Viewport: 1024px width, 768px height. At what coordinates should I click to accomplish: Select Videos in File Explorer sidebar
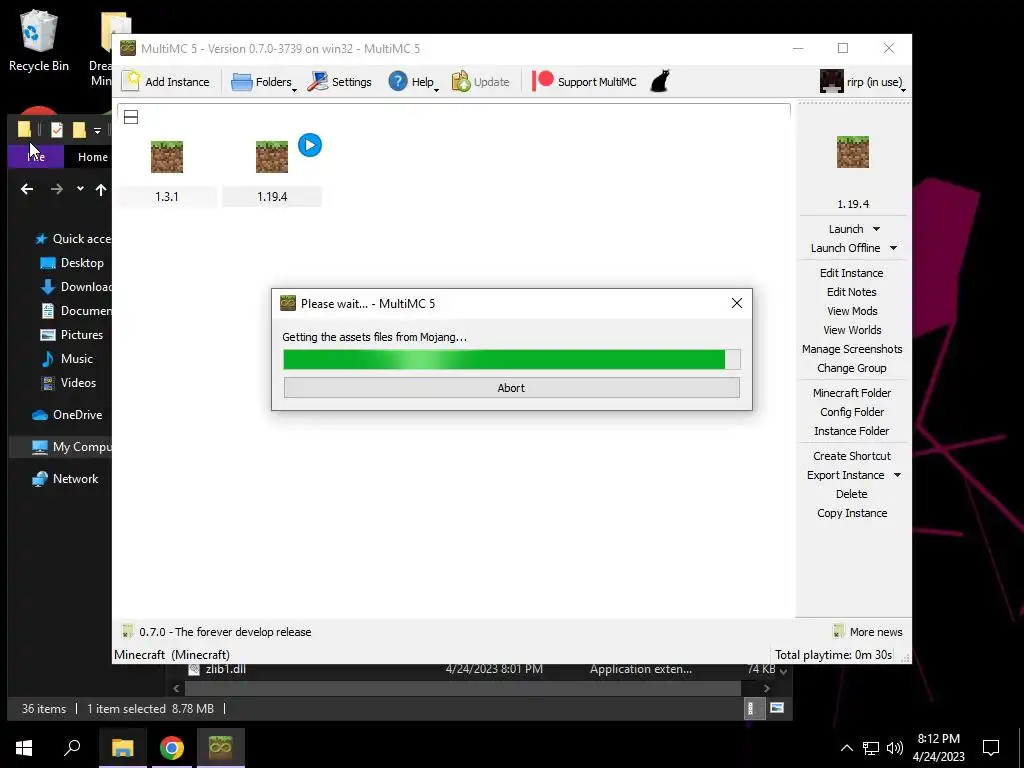coord(69,383)
